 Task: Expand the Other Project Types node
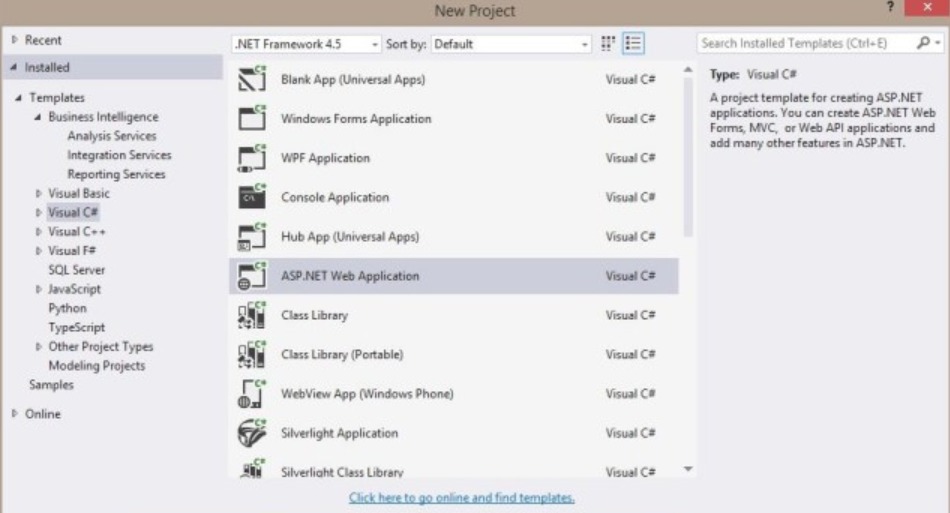click(x=38, y=347)
